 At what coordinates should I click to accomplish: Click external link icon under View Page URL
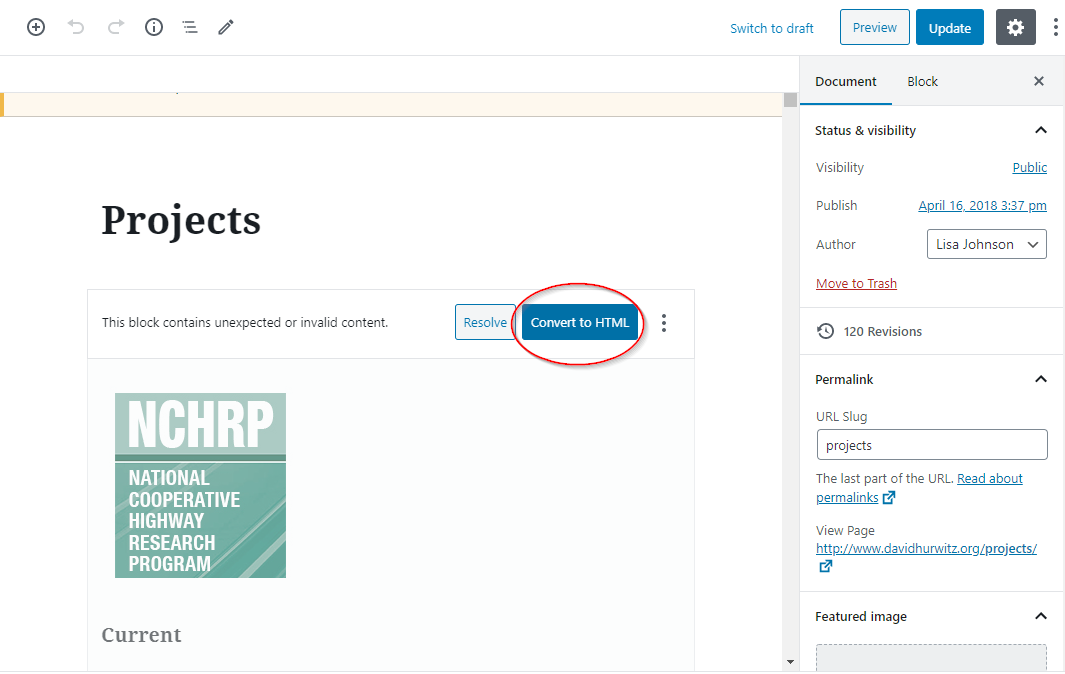[825, 566]
